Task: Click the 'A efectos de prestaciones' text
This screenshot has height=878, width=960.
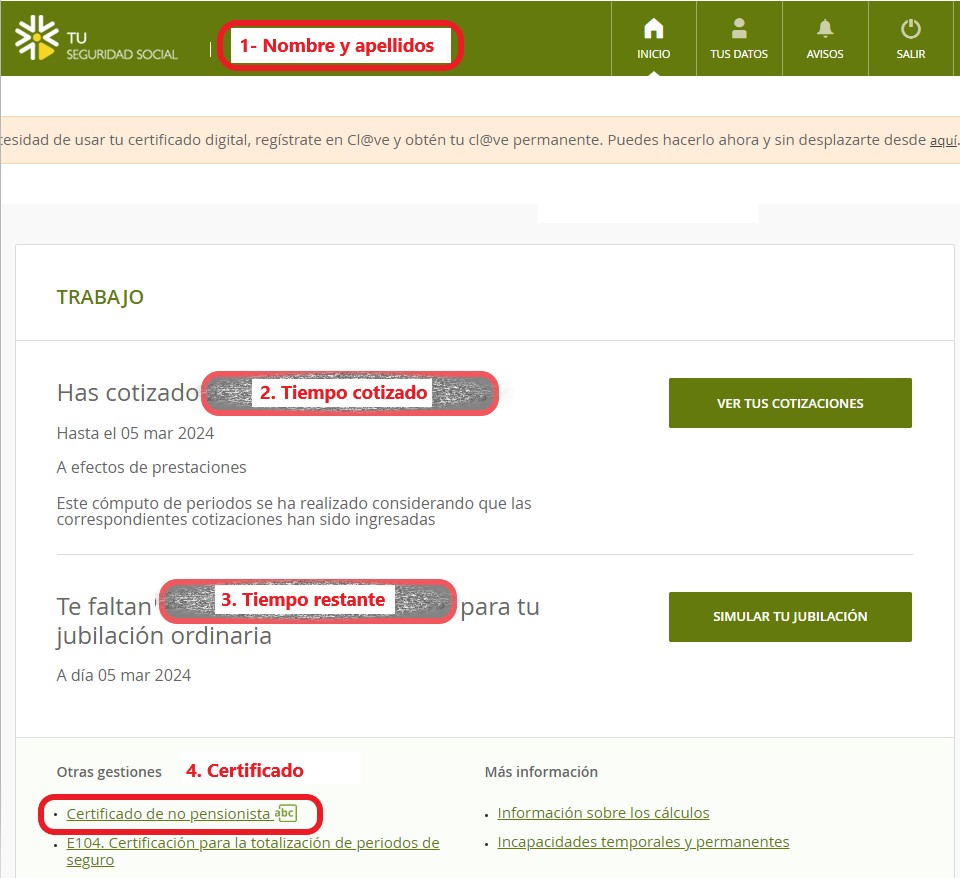Action: (x=151, y=467)
